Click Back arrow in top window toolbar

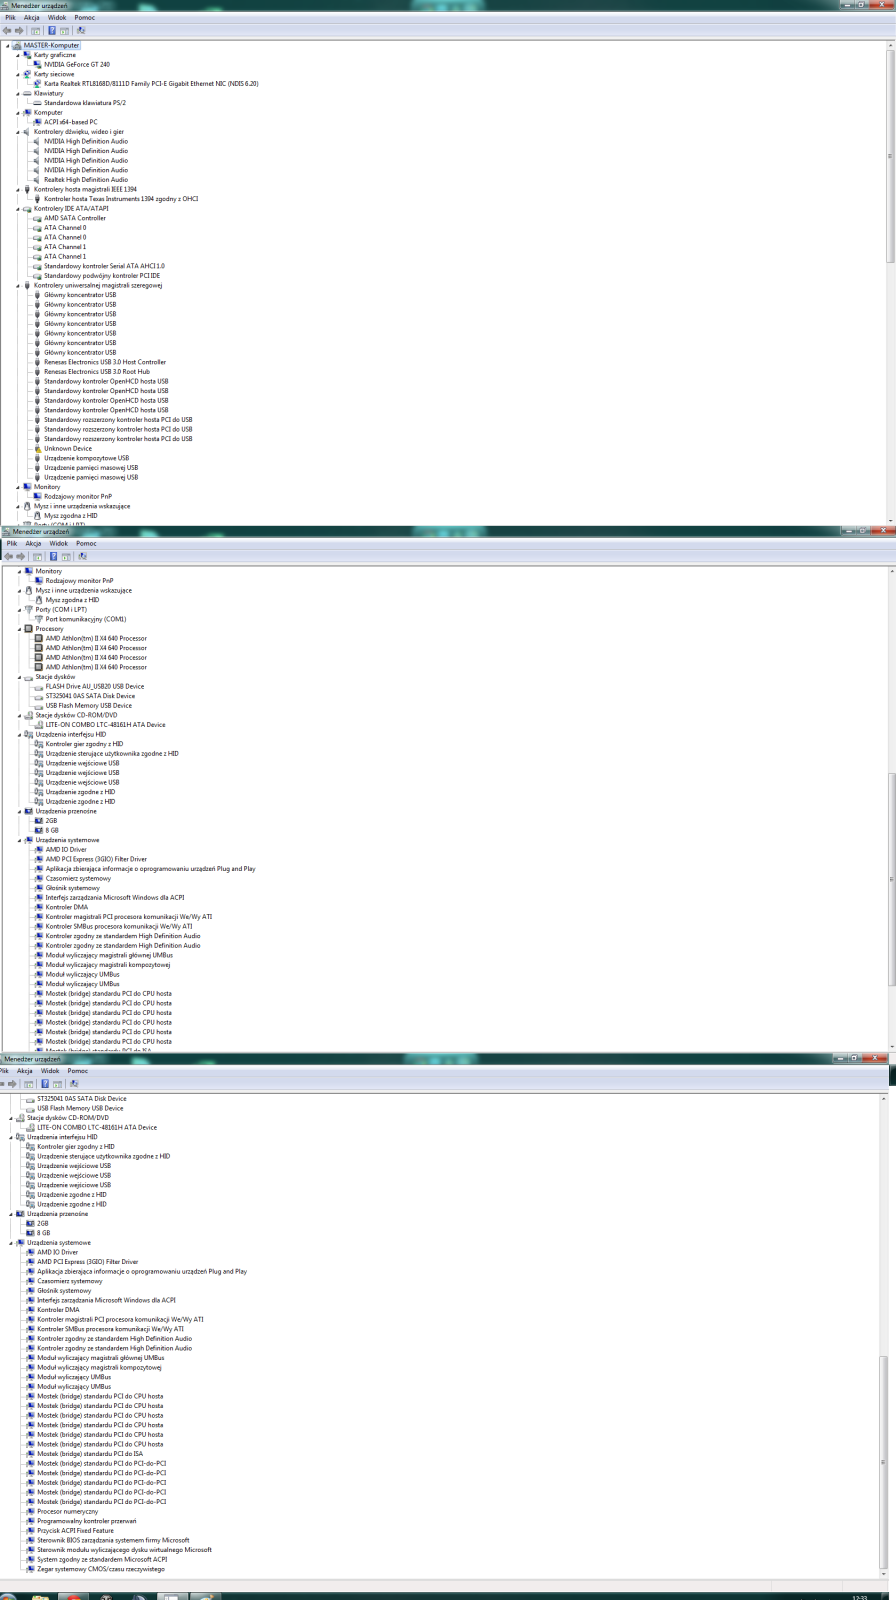[7, 30]
